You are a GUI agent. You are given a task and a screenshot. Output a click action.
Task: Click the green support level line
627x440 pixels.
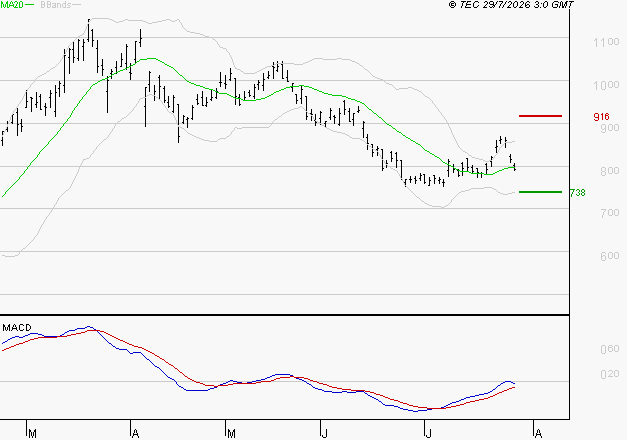click(540, 192)
